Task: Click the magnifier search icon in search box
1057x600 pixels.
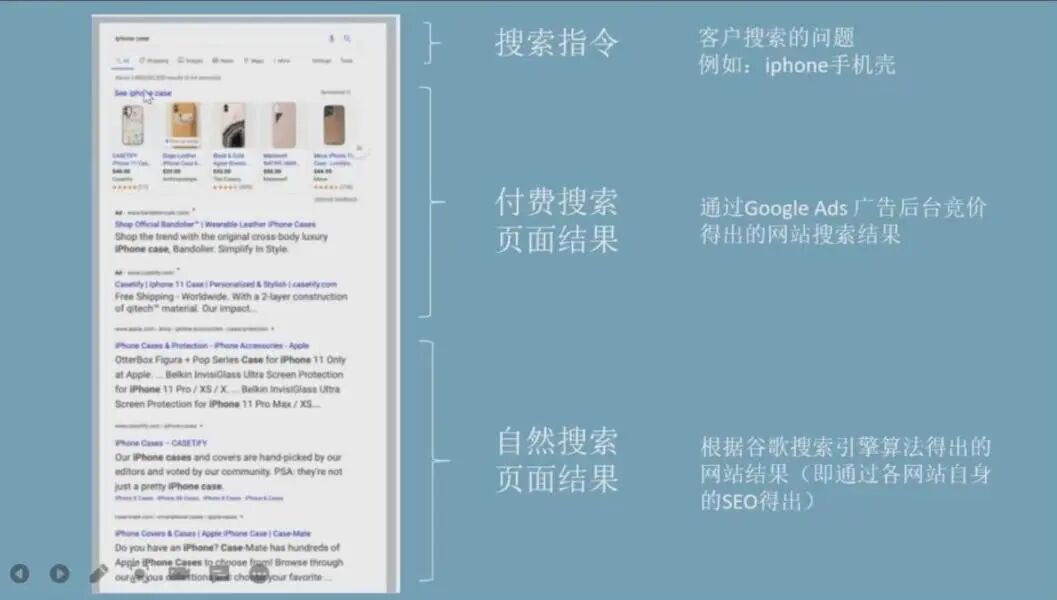Action: click(x=347, y=38)
